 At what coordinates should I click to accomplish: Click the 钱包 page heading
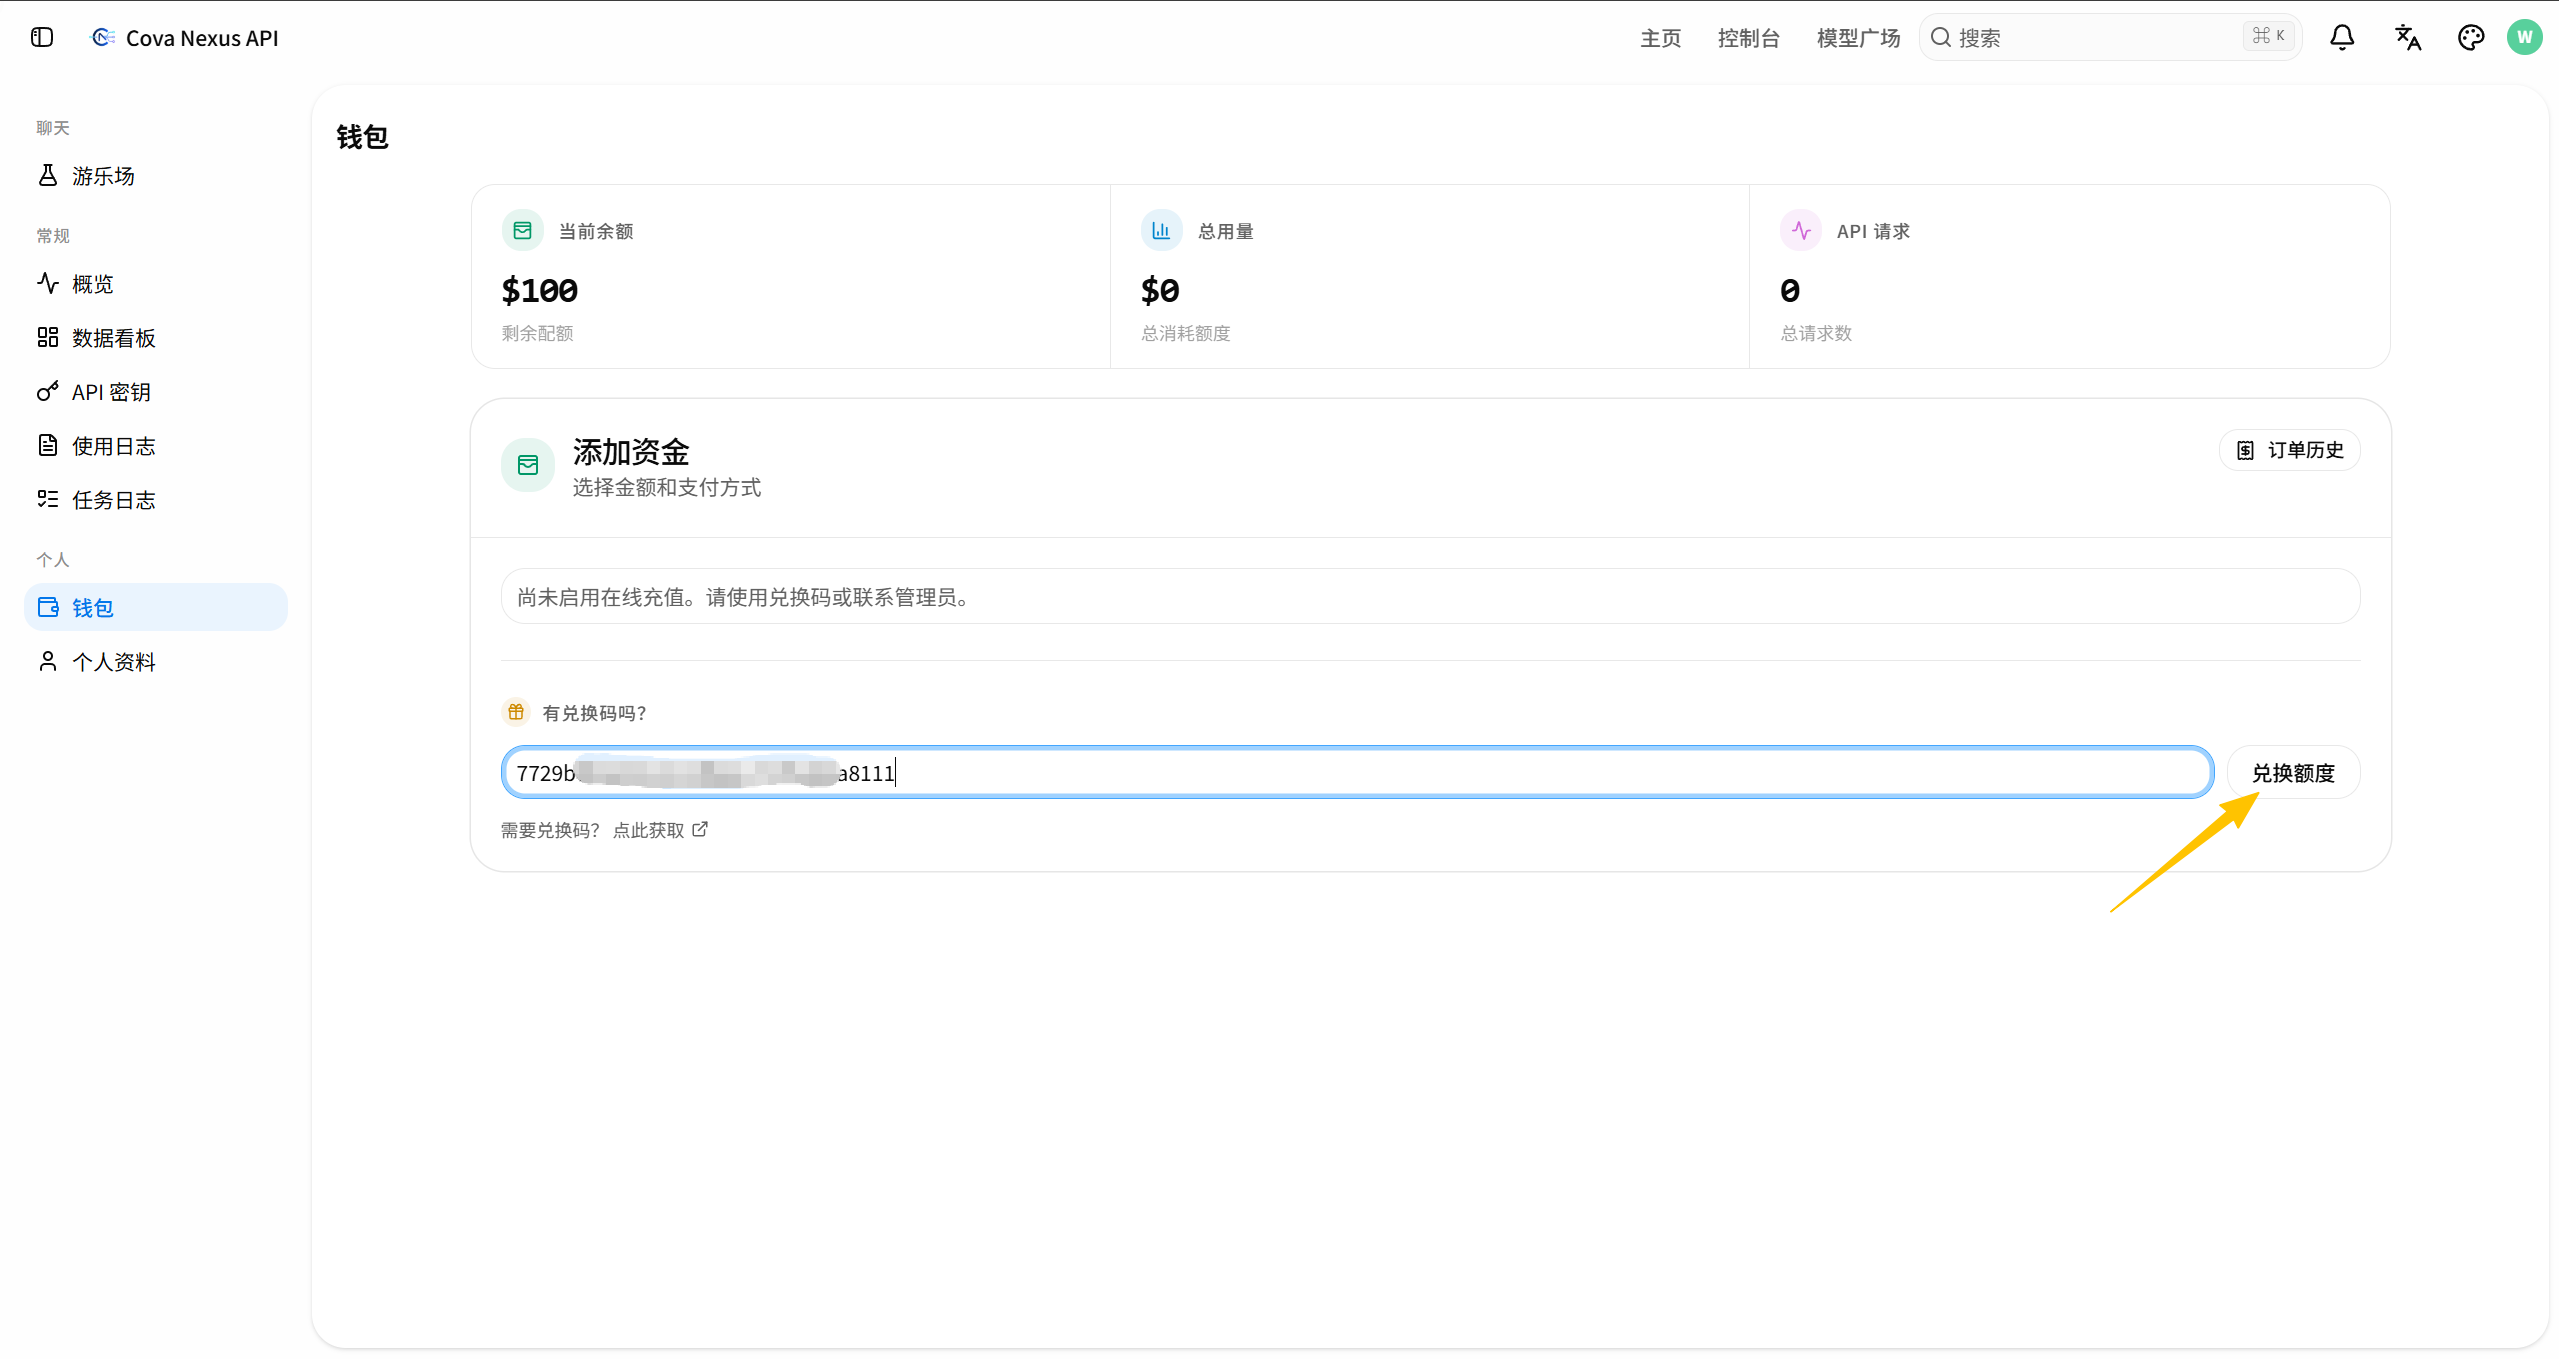pyautogui.click(x=362, y=137)
